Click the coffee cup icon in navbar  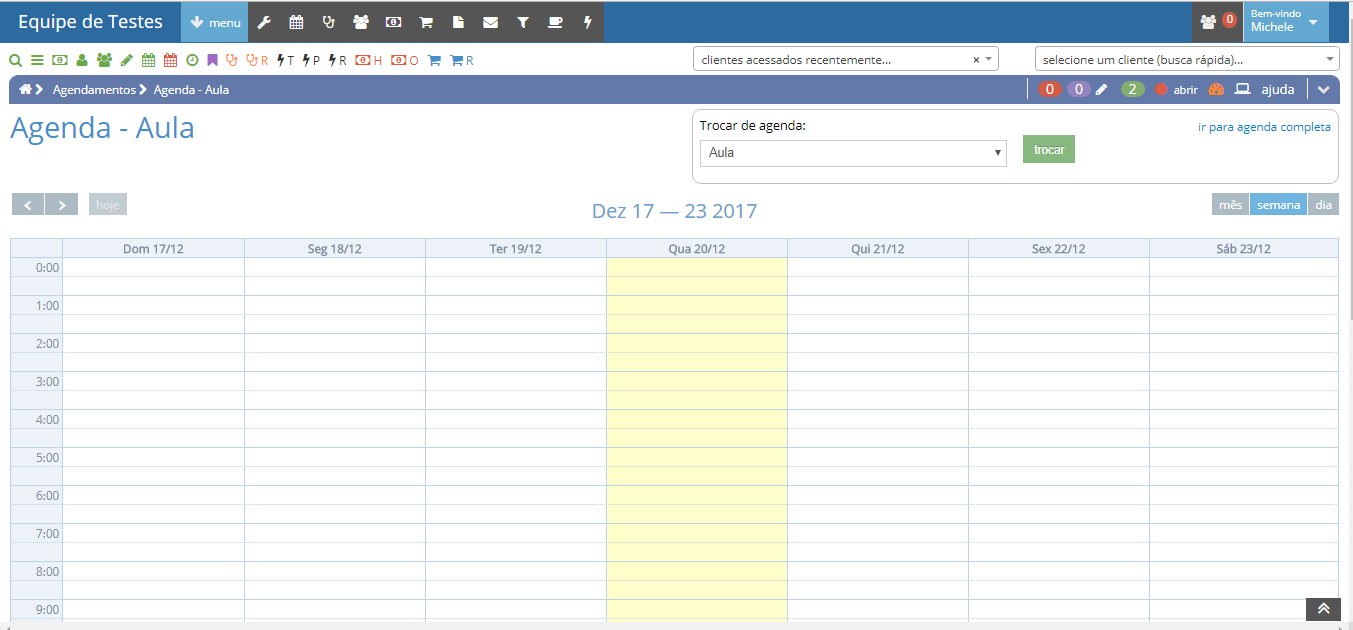555,22
